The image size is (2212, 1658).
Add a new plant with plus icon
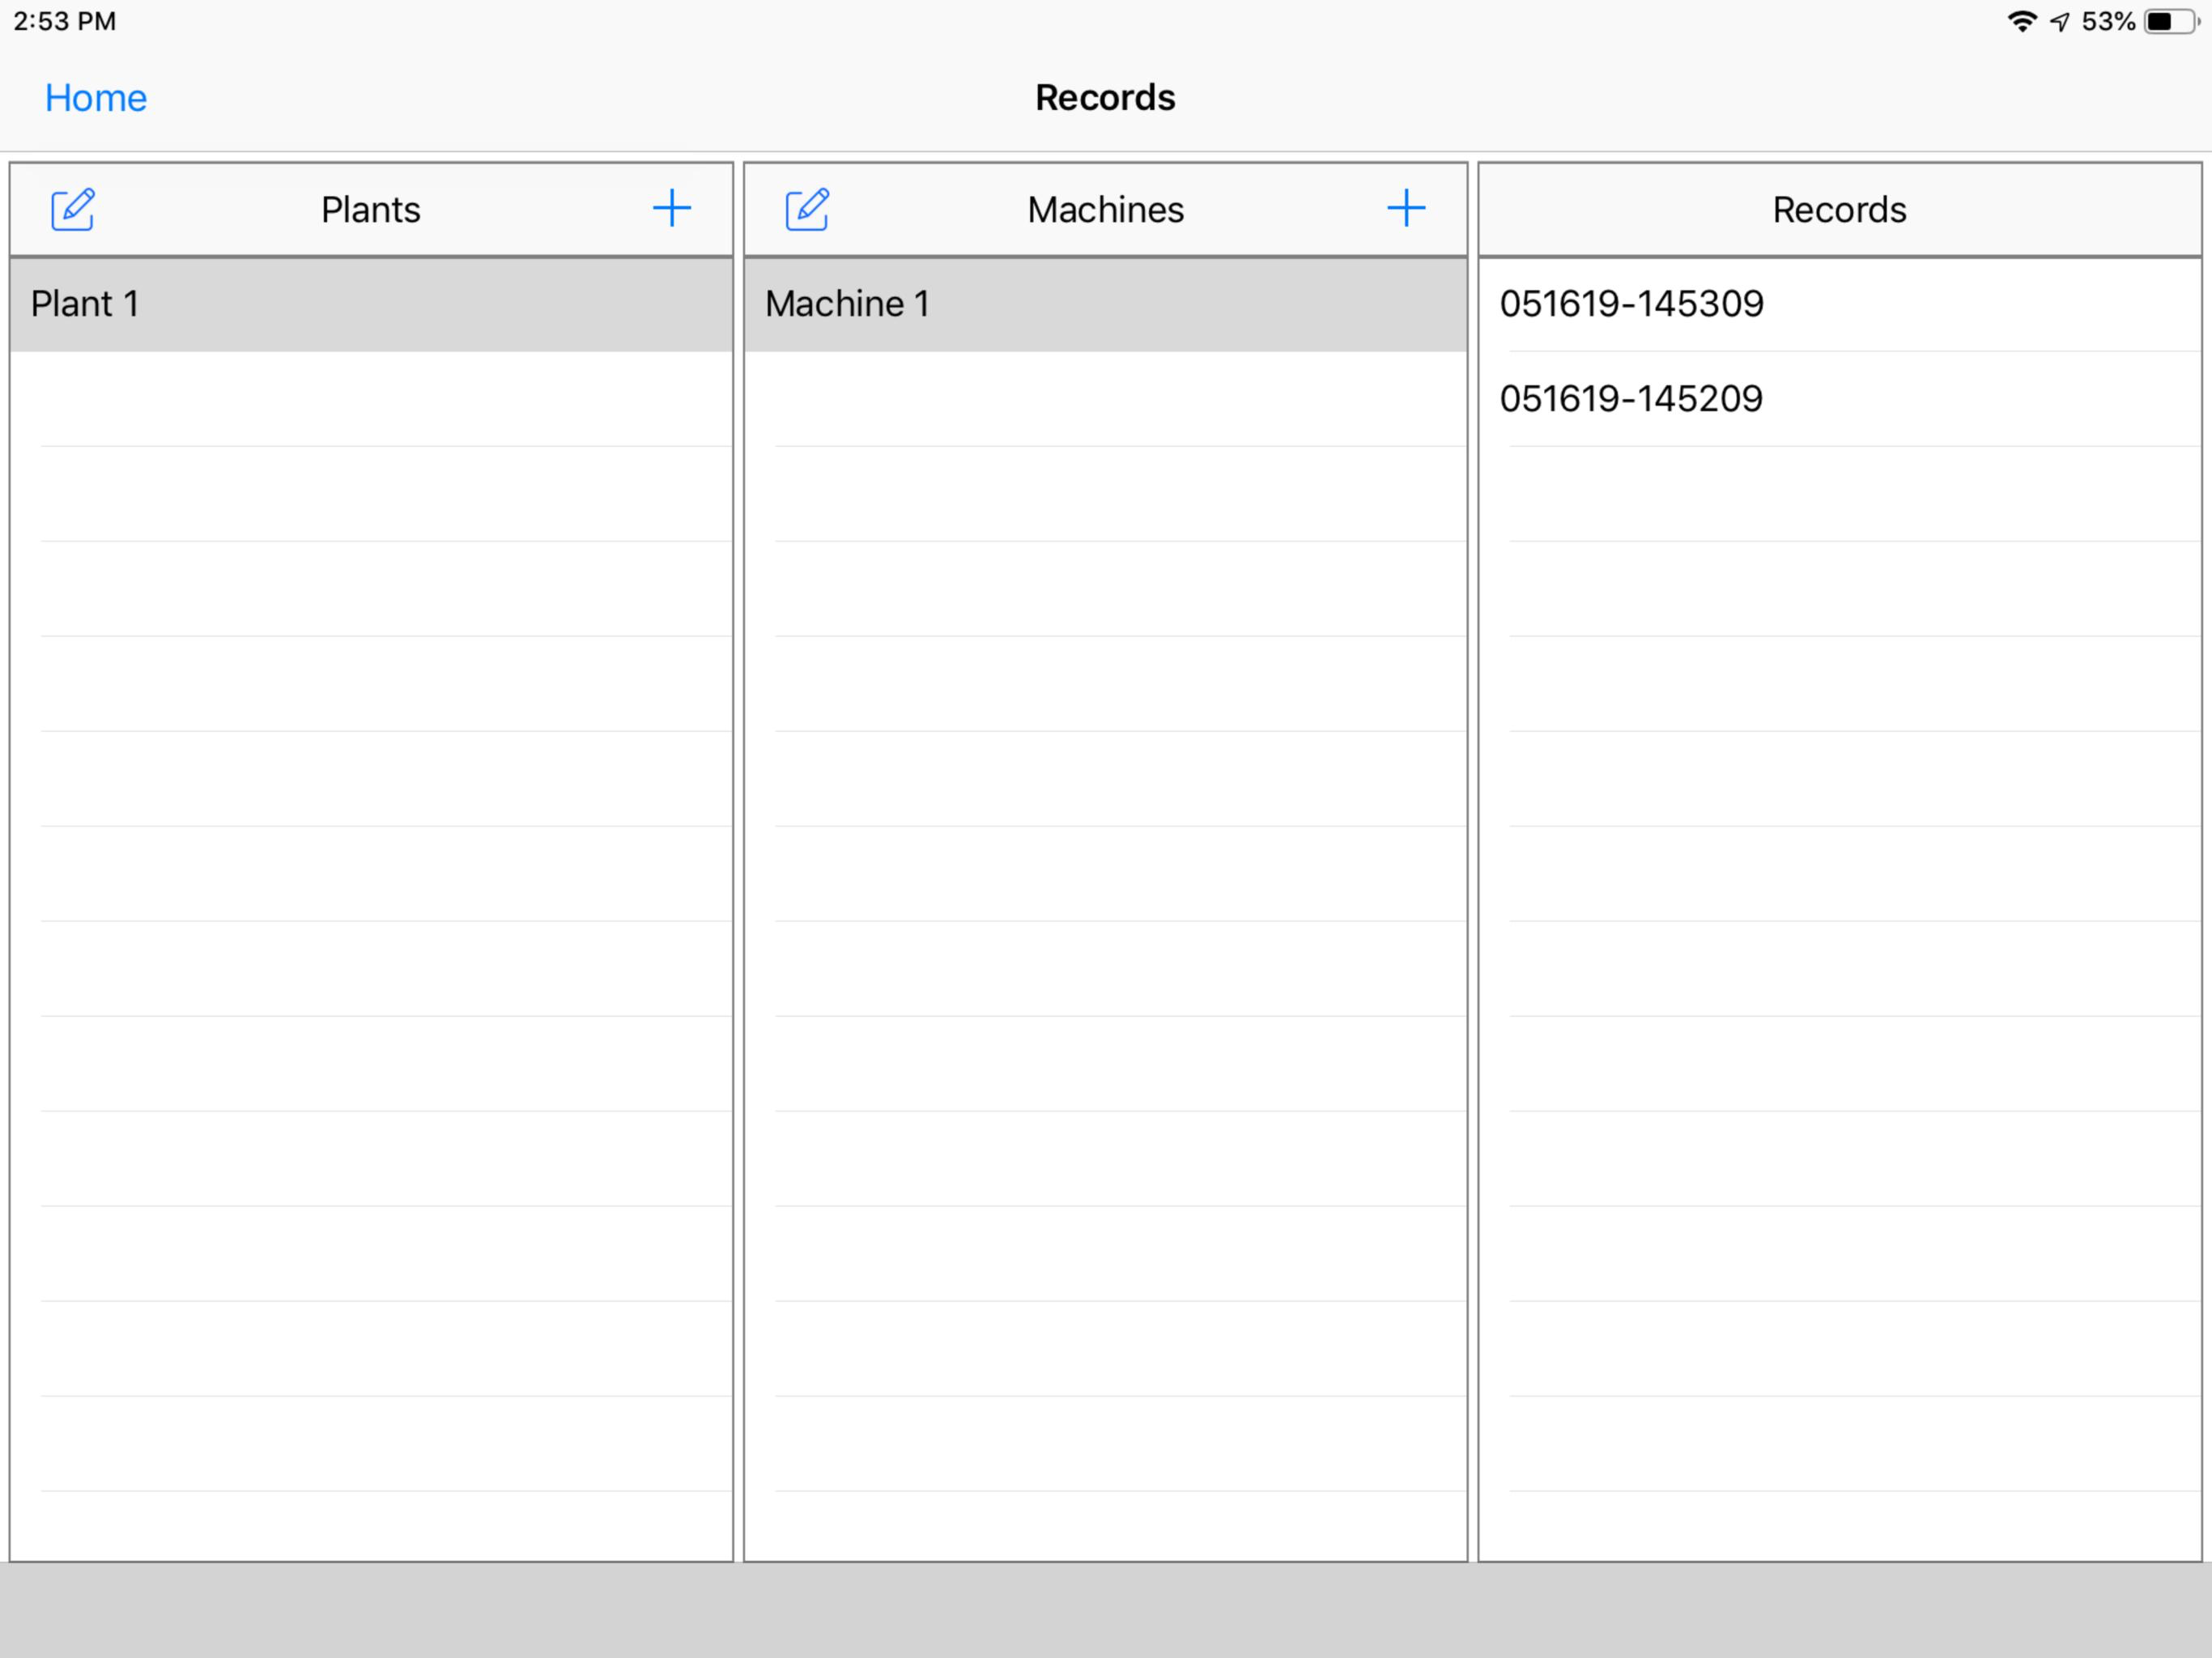click(x=672, y=209)
